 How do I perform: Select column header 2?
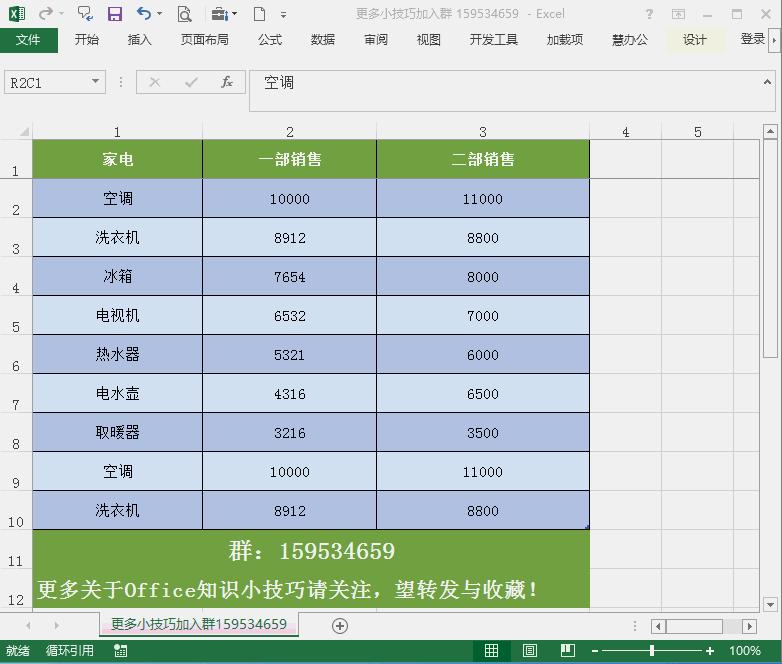289,132
